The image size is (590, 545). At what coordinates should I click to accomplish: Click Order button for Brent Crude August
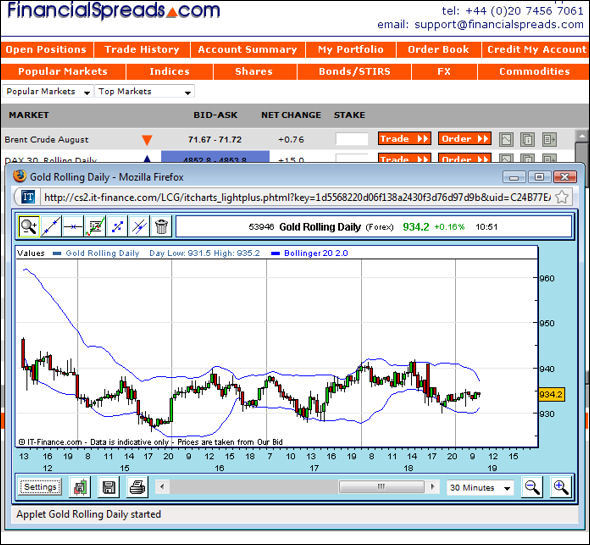coord(465,139)
